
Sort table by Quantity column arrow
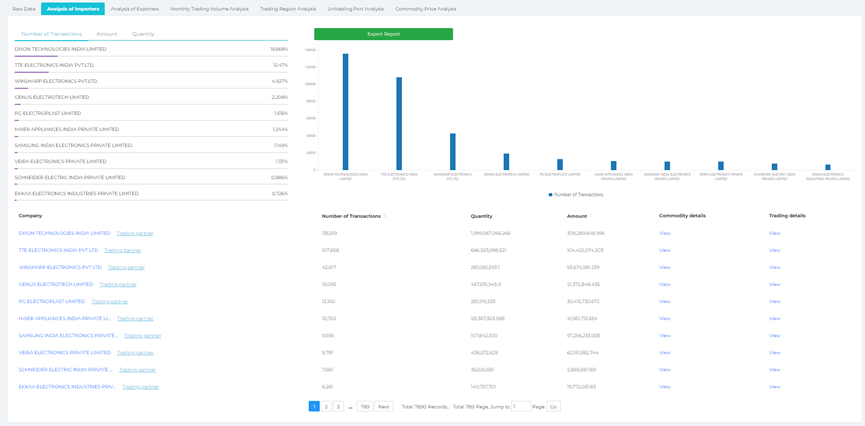[x=497, y=216]
